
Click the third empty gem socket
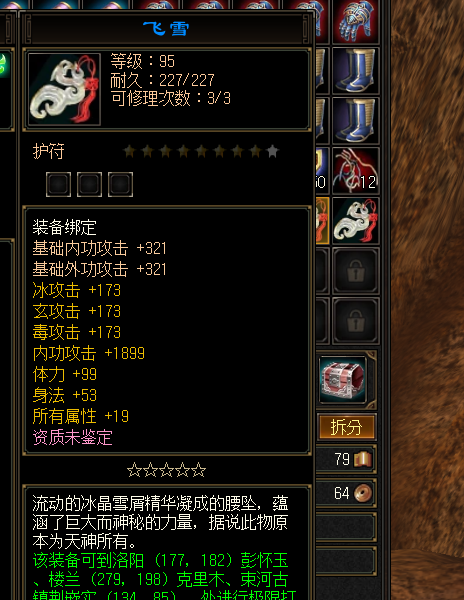[120, 184]
